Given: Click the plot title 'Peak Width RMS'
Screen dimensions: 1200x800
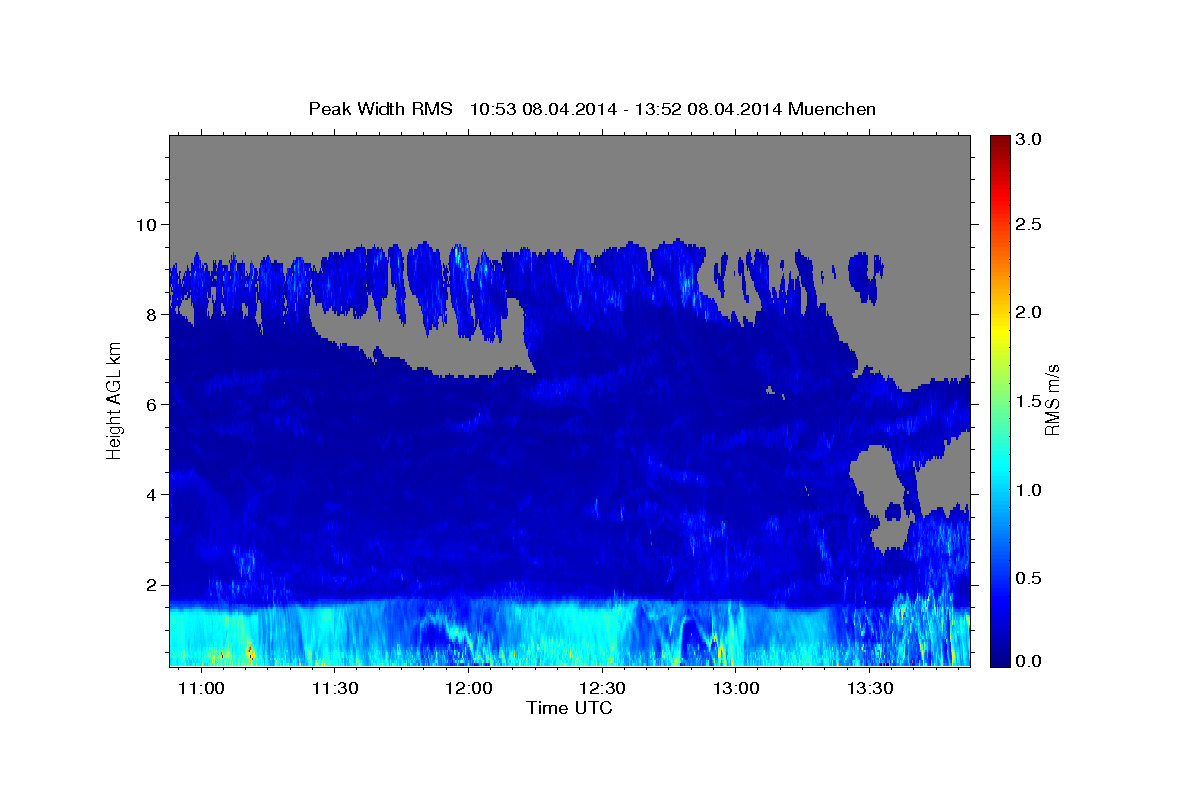Looking at the screenshot, I should coord(381,109).
